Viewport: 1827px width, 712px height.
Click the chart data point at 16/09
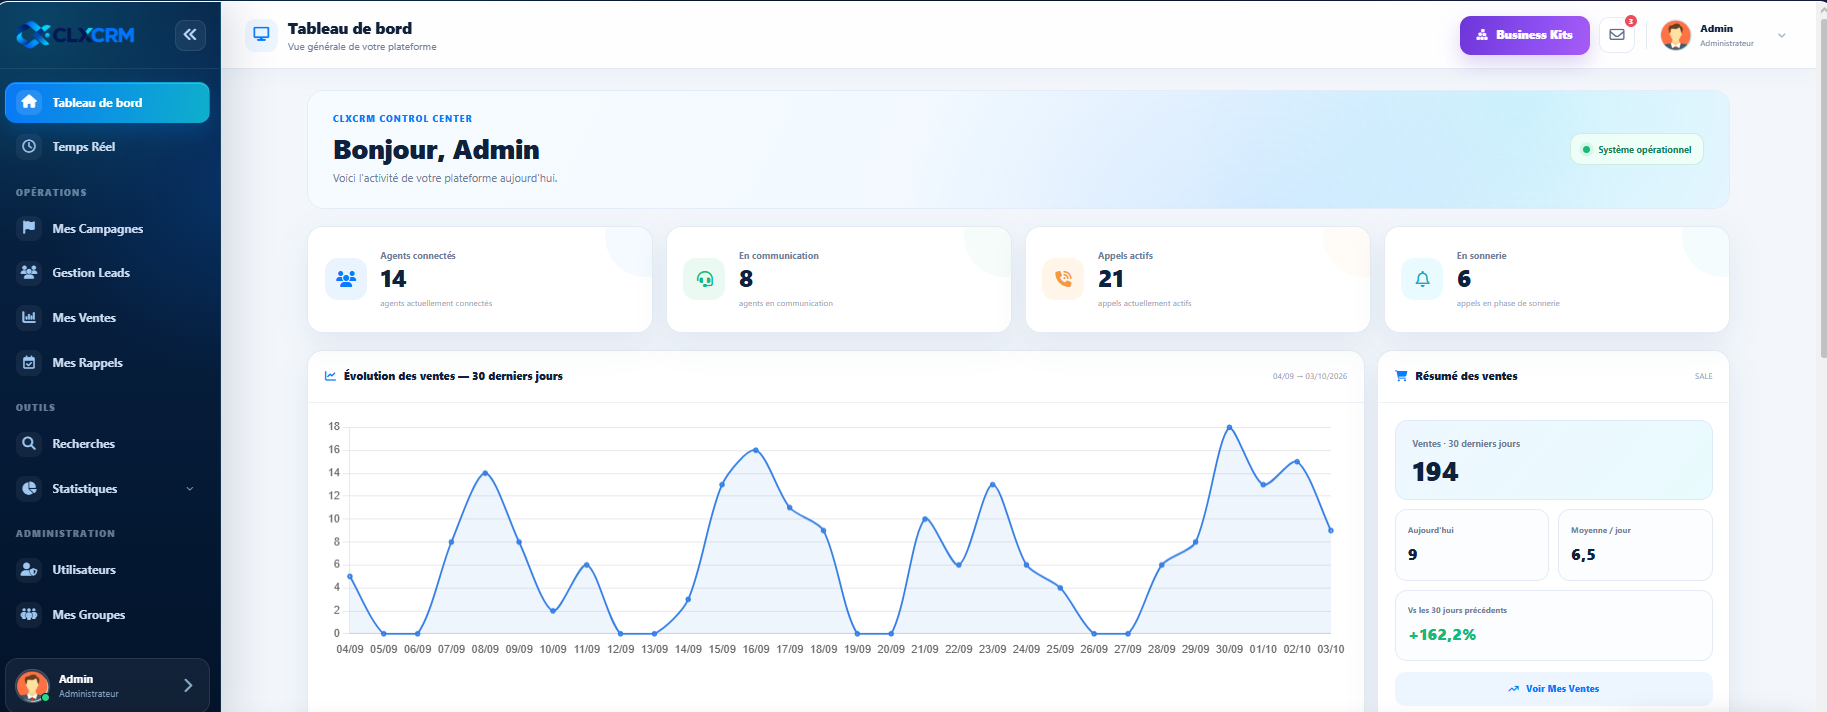coord(756,450)
